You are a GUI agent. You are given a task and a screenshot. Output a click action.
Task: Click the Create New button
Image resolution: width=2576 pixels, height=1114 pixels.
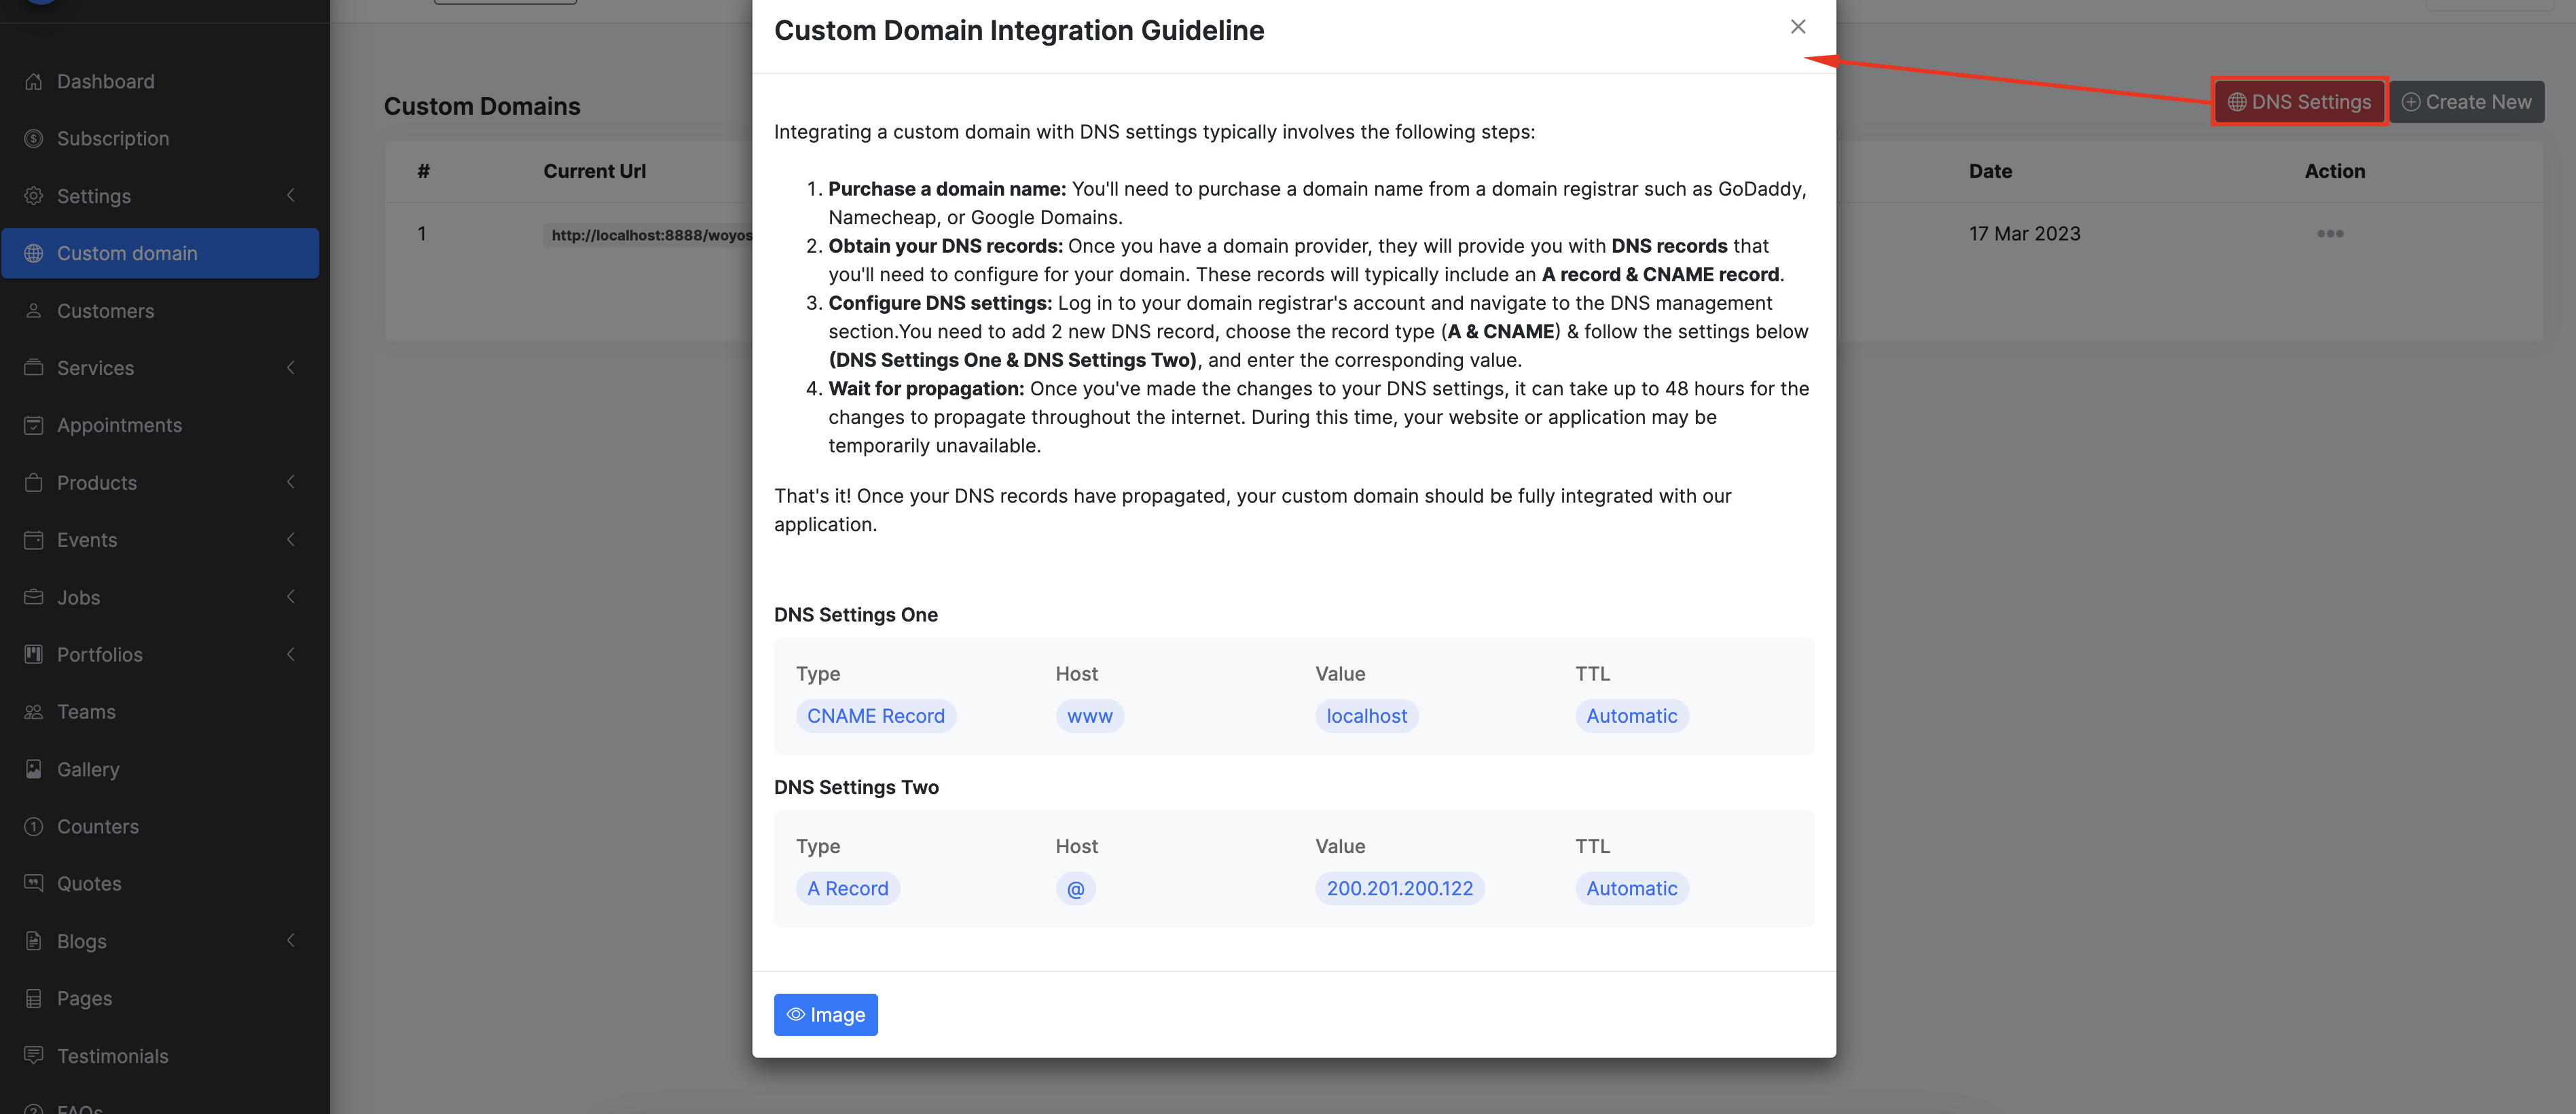point(2466,102)
